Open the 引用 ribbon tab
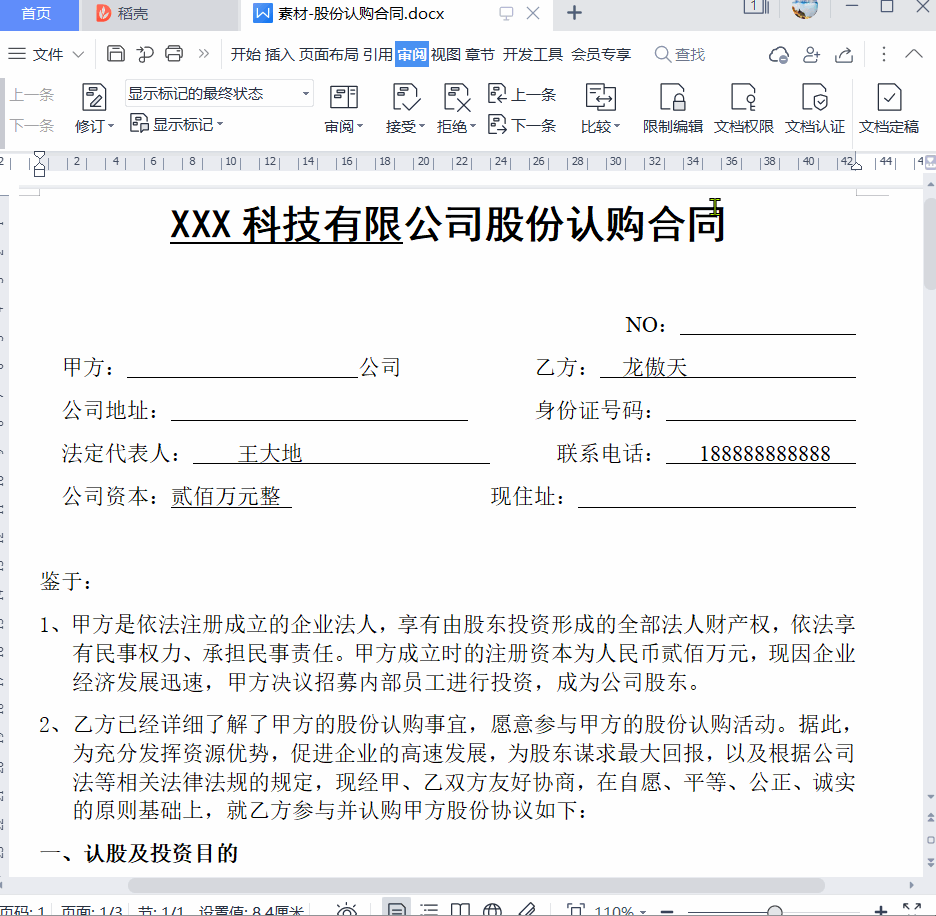Screen dimensions: 936x916 click(x=377, y=54)
